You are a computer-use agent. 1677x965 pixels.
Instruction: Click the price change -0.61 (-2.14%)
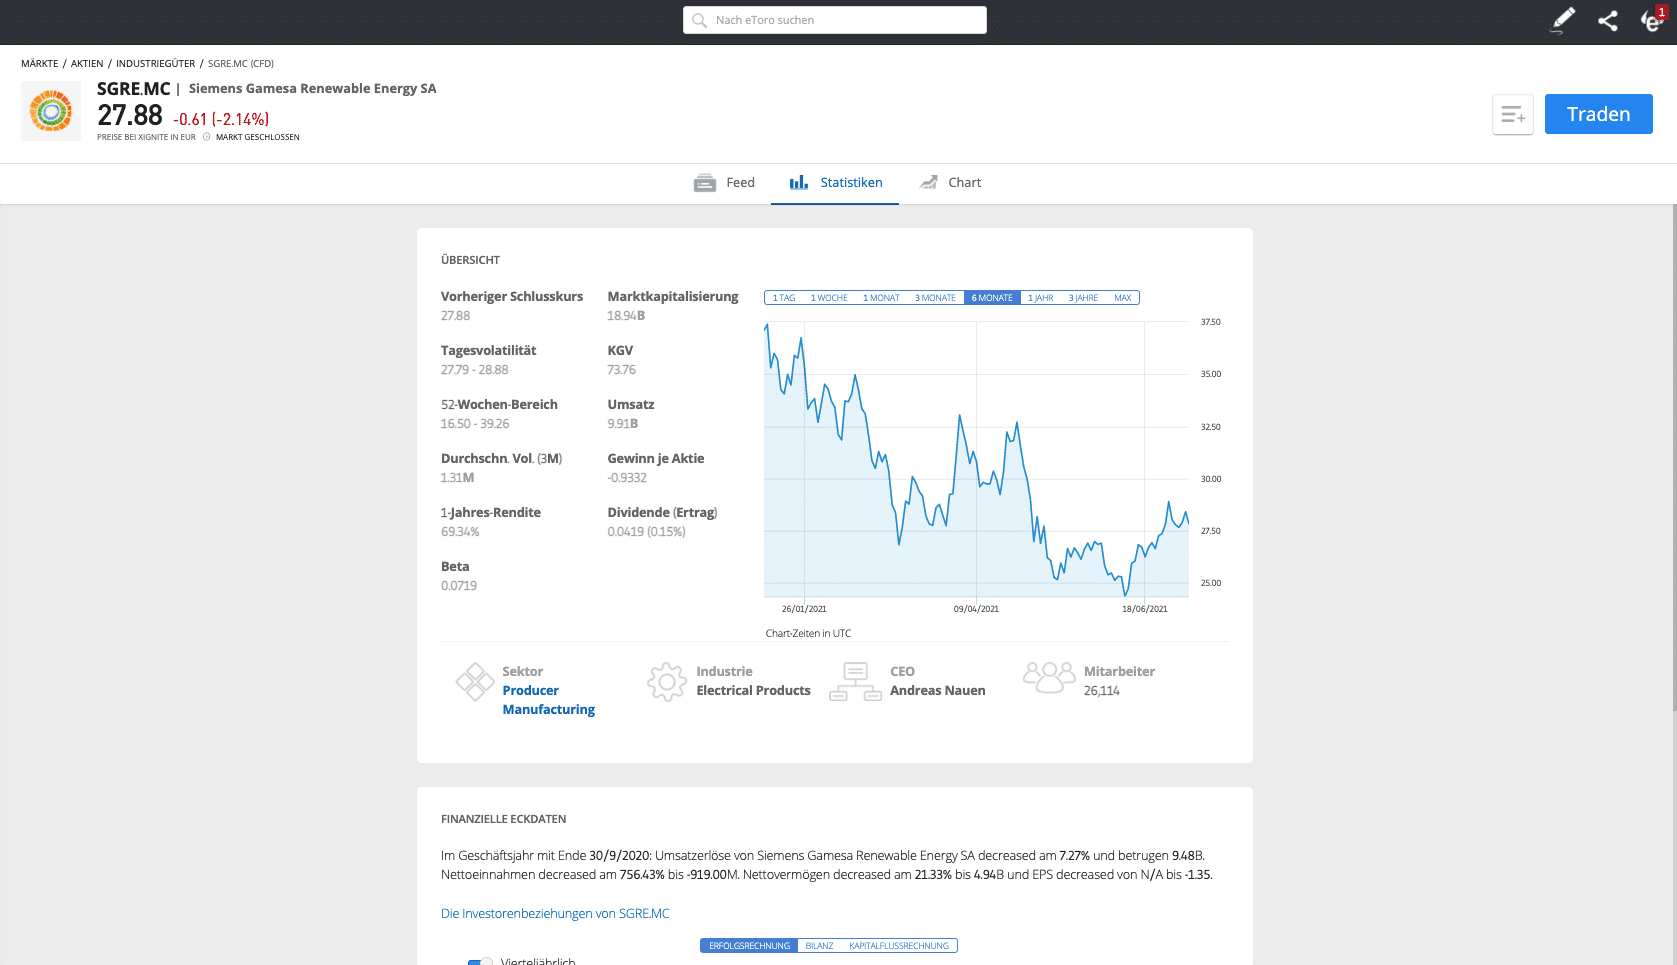(221, 119)
